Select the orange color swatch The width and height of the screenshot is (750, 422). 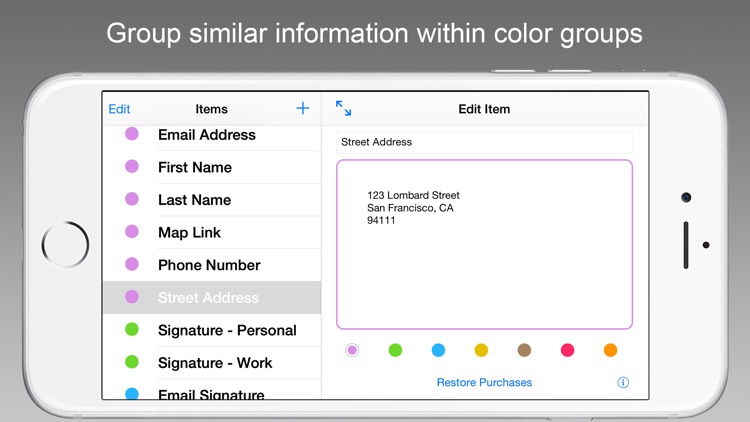tap(610, 350)
